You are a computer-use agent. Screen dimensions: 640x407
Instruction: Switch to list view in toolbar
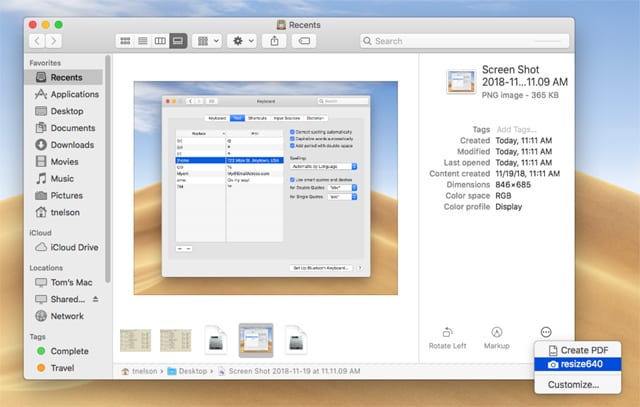pos(142,41)
